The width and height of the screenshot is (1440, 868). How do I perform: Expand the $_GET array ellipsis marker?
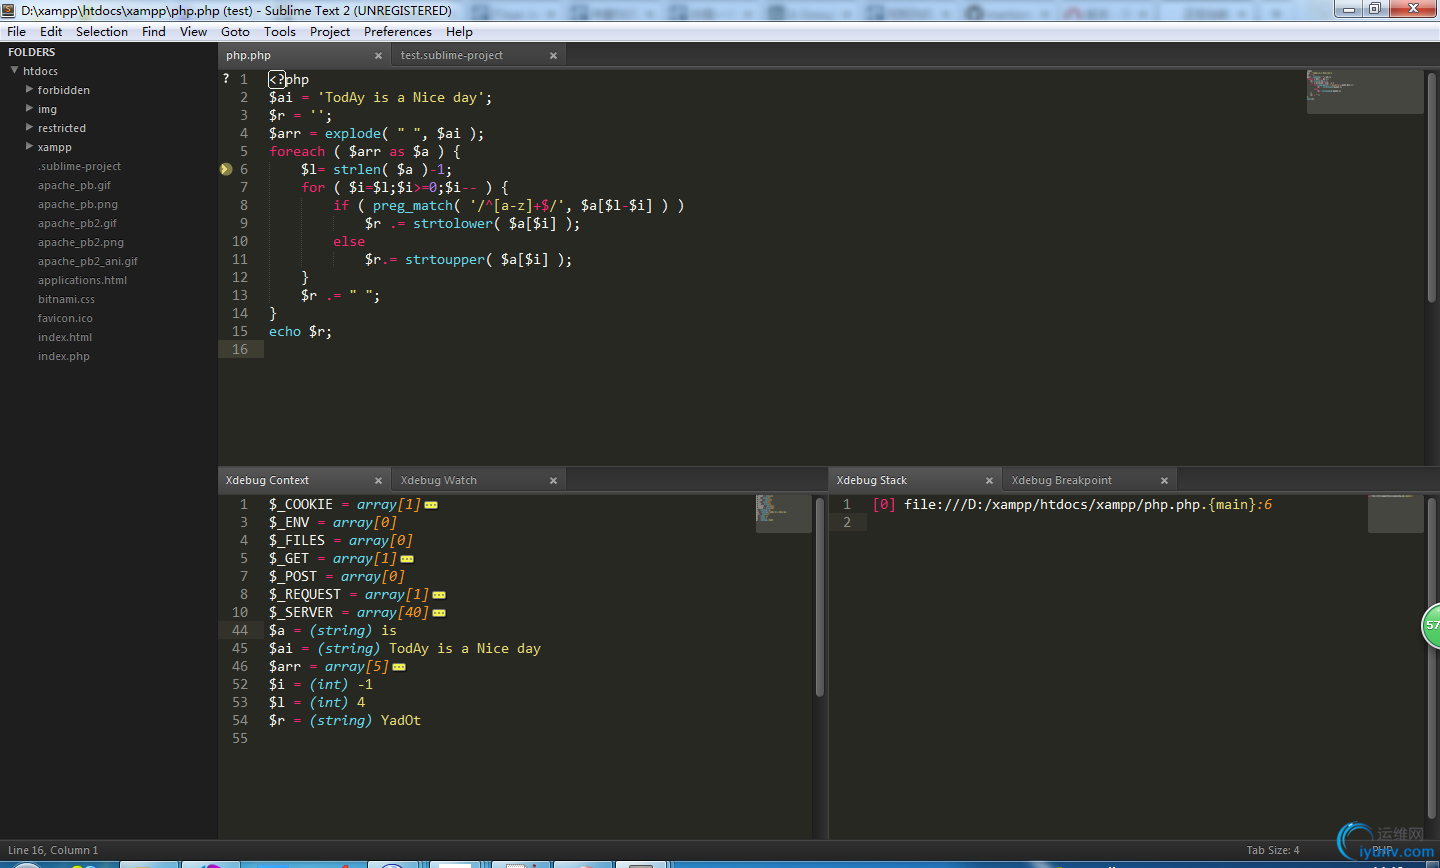click(x=407, y=559)
